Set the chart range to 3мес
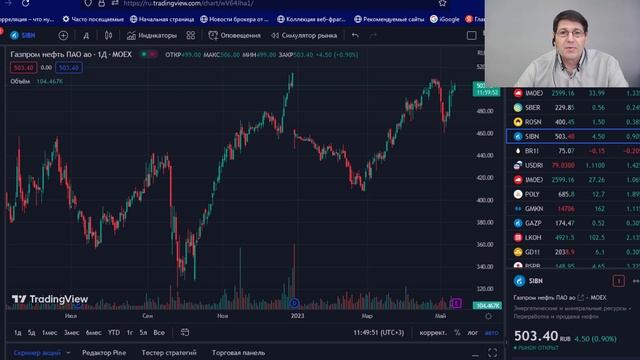 (71, 333)
